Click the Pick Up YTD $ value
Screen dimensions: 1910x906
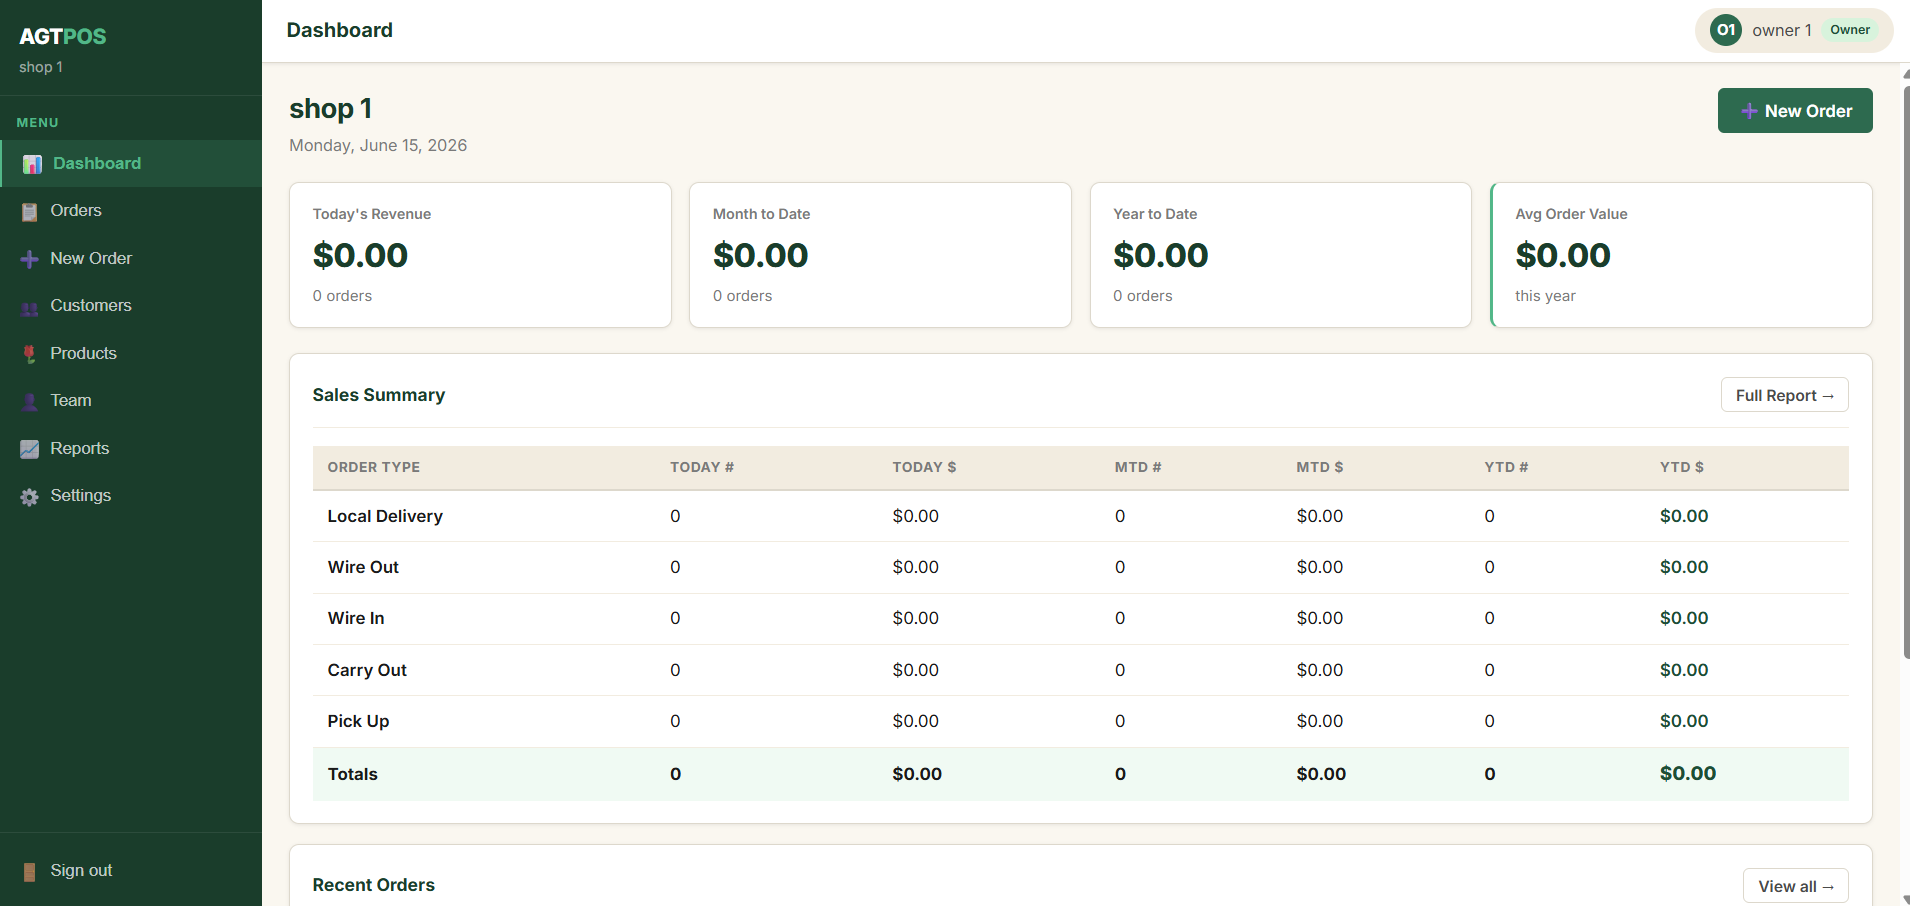1684,721
